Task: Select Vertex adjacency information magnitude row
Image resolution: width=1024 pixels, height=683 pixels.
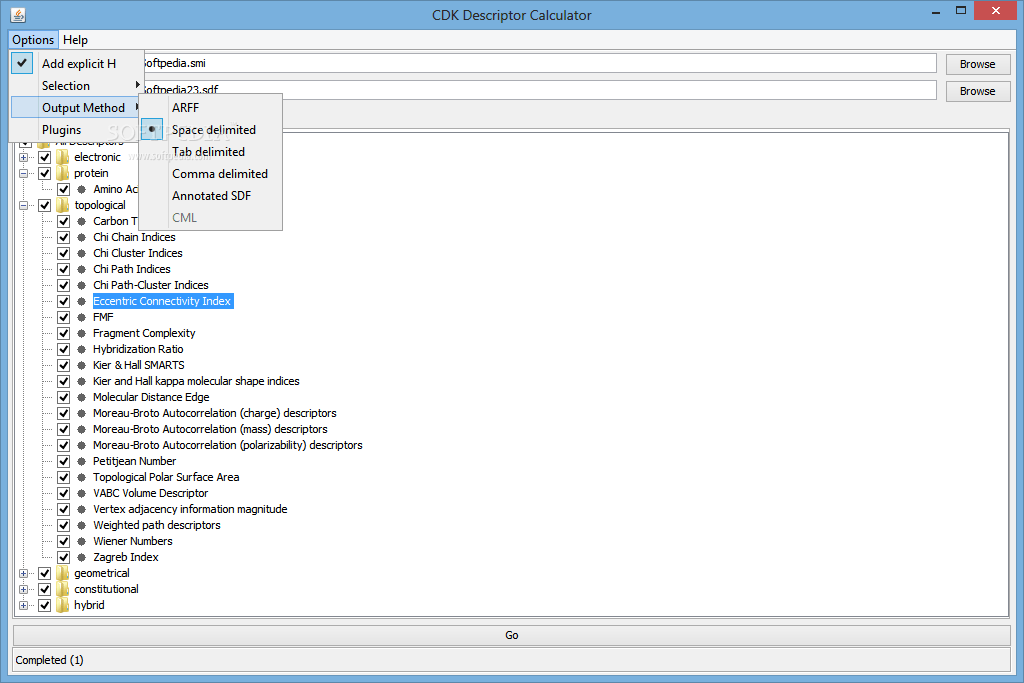Action: coord(190,509)
